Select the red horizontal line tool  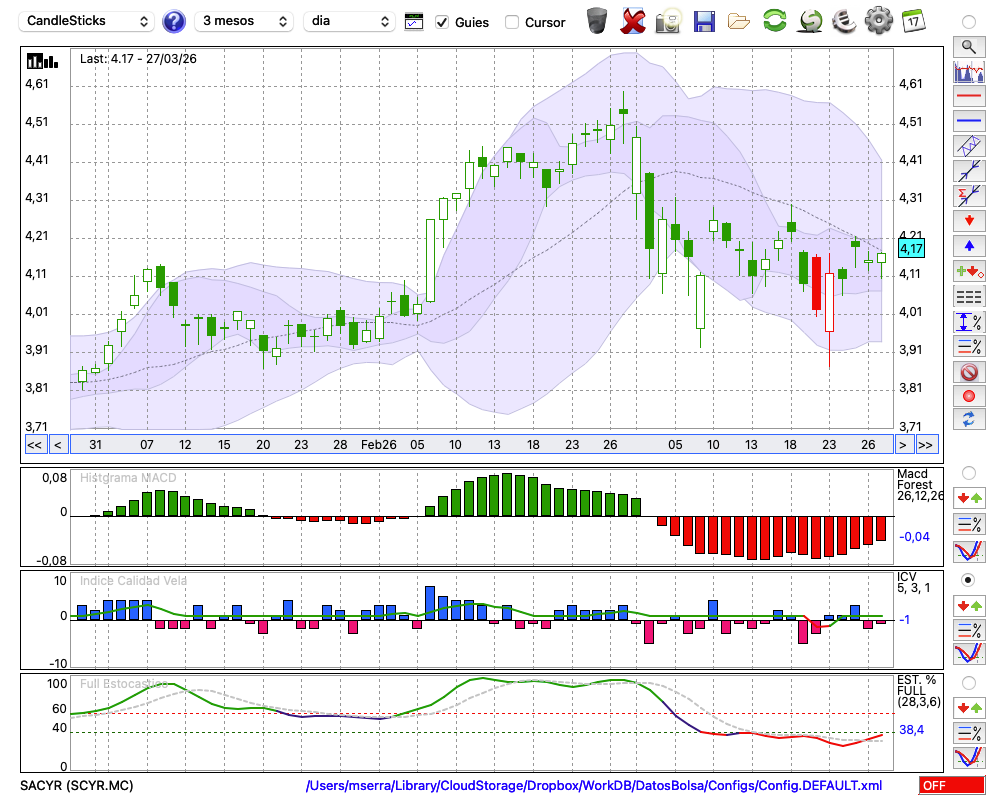(969, 96)
